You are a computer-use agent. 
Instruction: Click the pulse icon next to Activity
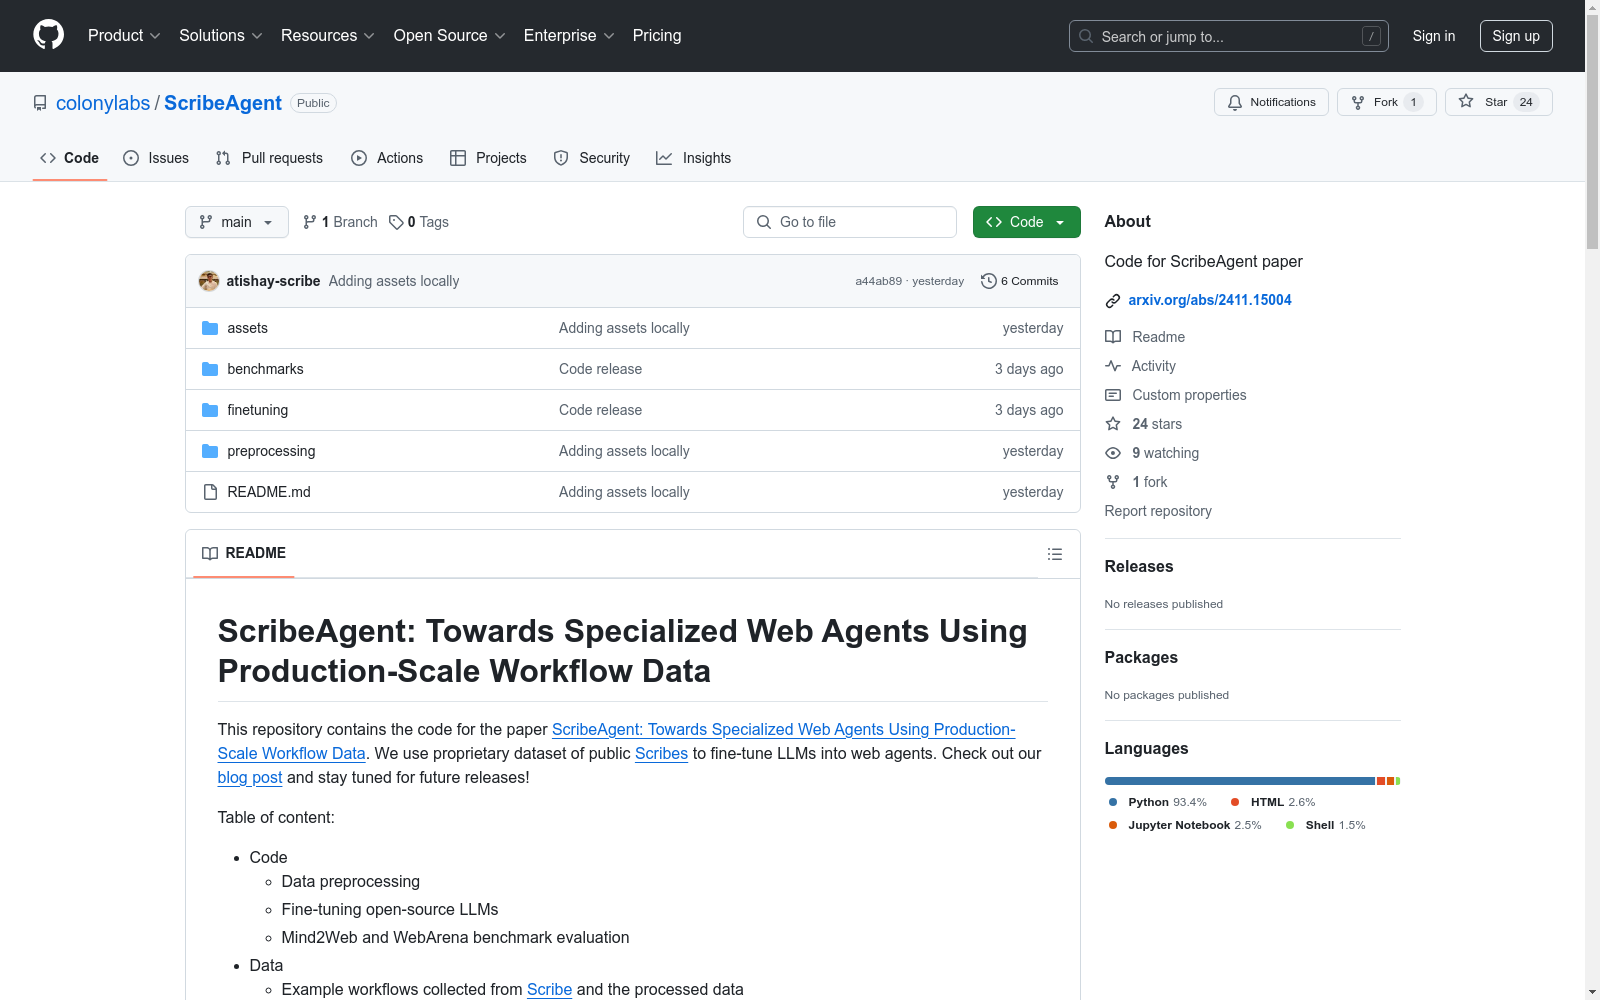(1113, 366)
